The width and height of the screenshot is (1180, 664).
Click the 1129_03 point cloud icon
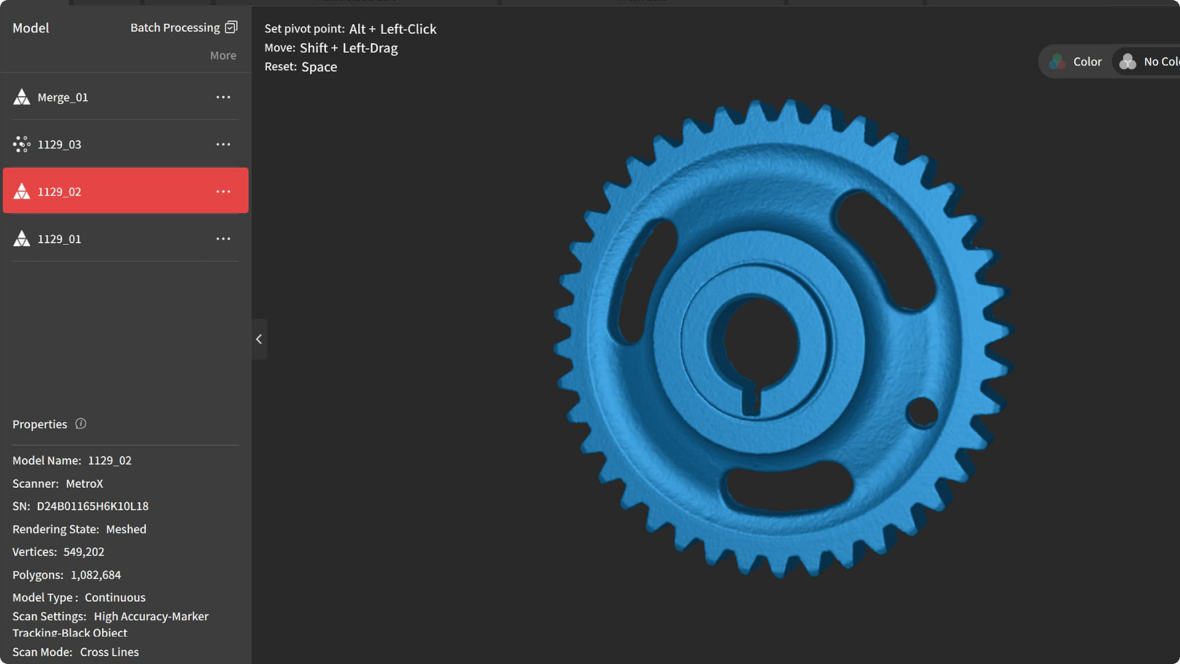pyautogui.click(x=21, y=144)
